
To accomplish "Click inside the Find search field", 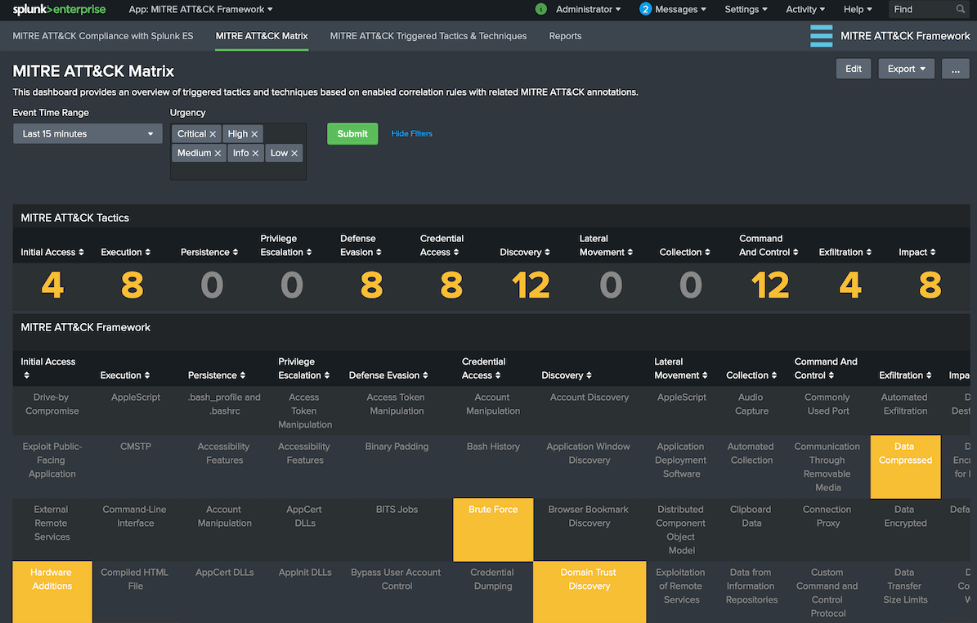I will [918, 10].
